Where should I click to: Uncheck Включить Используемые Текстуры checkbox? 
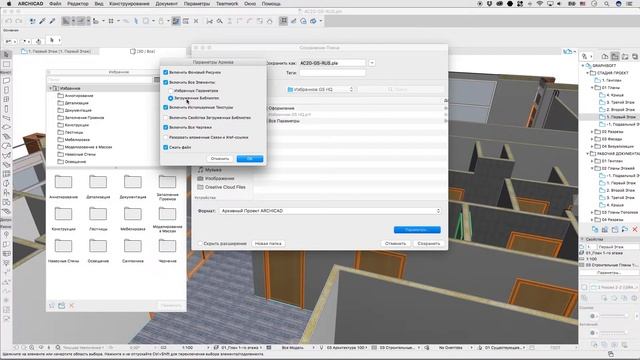coord(165,107)
